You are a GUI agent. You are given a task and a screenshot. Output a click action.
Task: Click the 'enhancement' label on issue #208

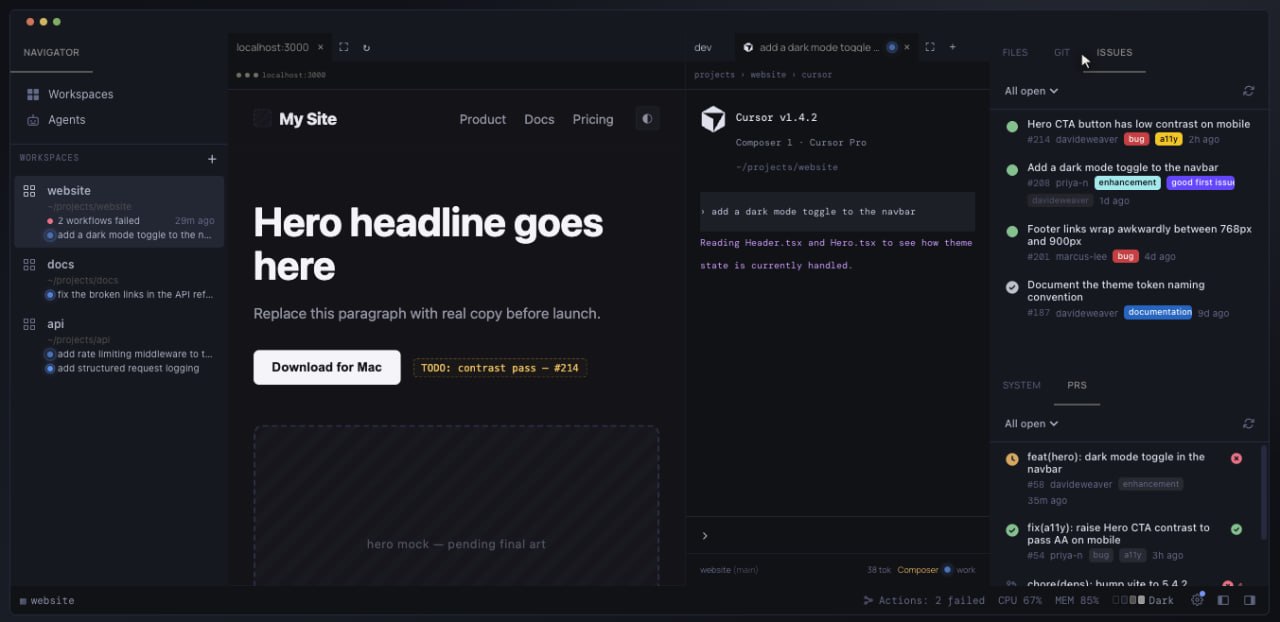pos(1127,183)
